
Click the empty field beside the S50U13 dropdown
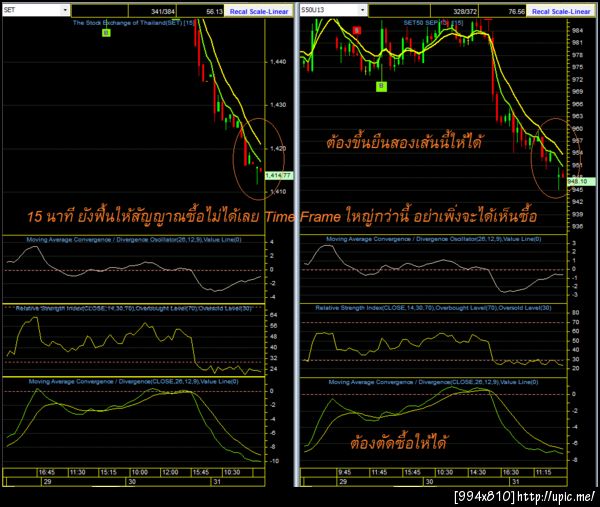[x=399, y=11]
